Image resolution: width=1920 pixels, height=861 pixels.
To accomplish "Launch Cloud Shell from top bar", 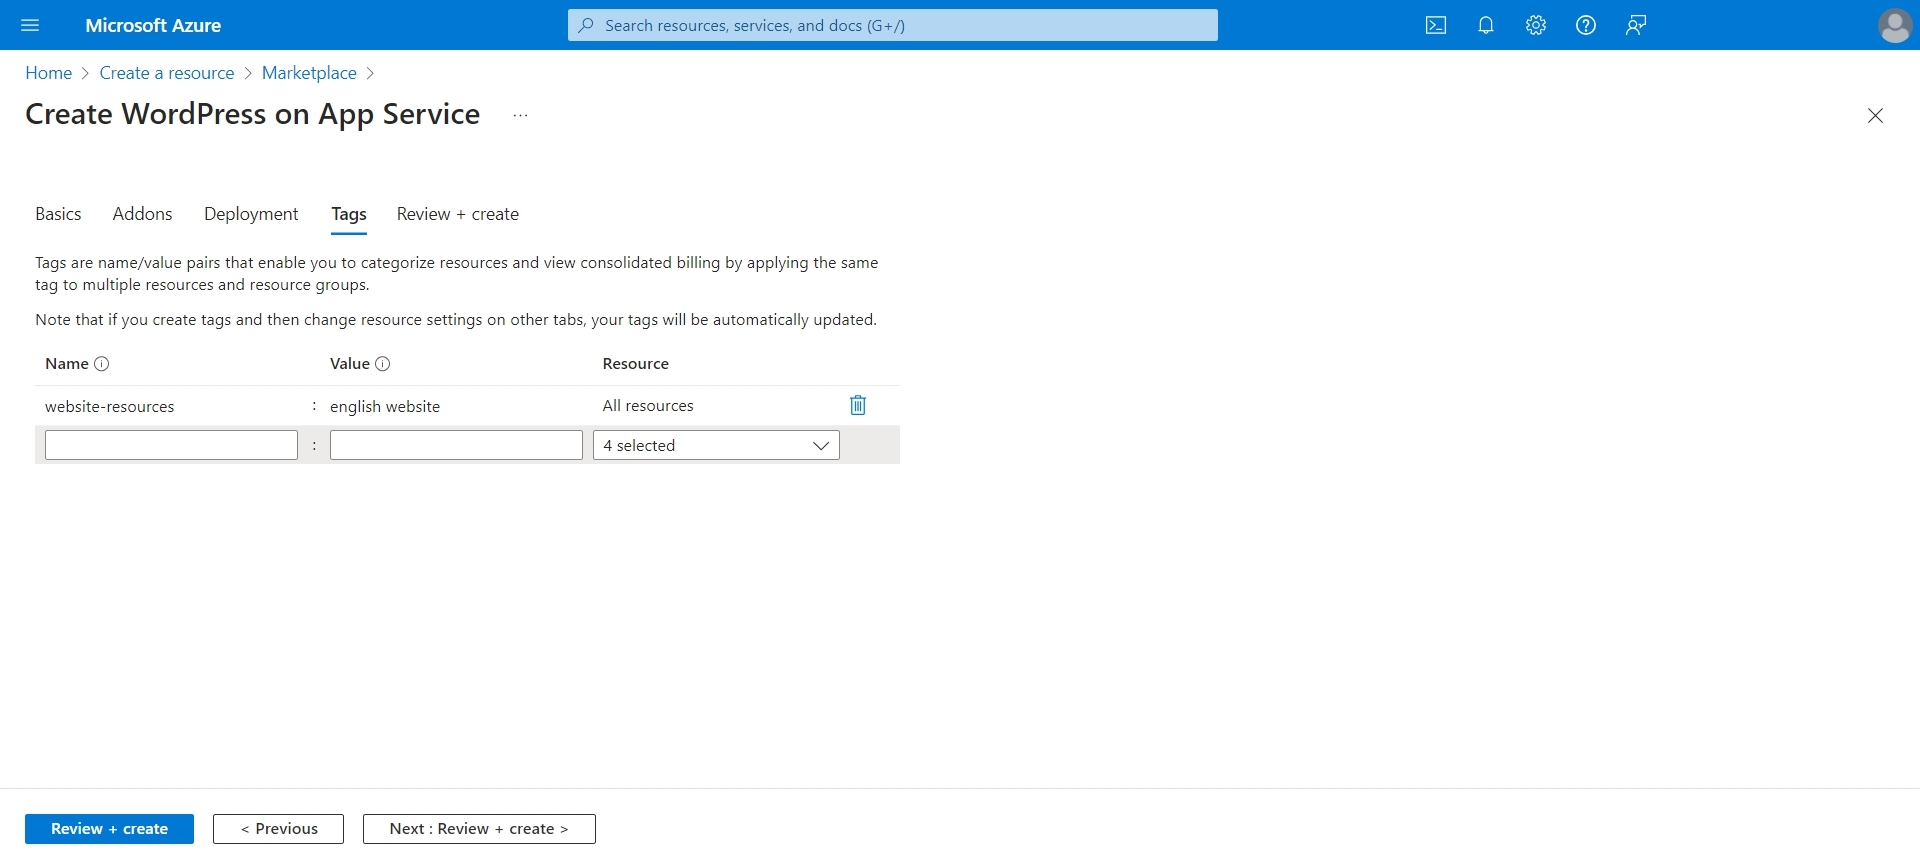I will pyautogui.click(x=1436, y=25).
